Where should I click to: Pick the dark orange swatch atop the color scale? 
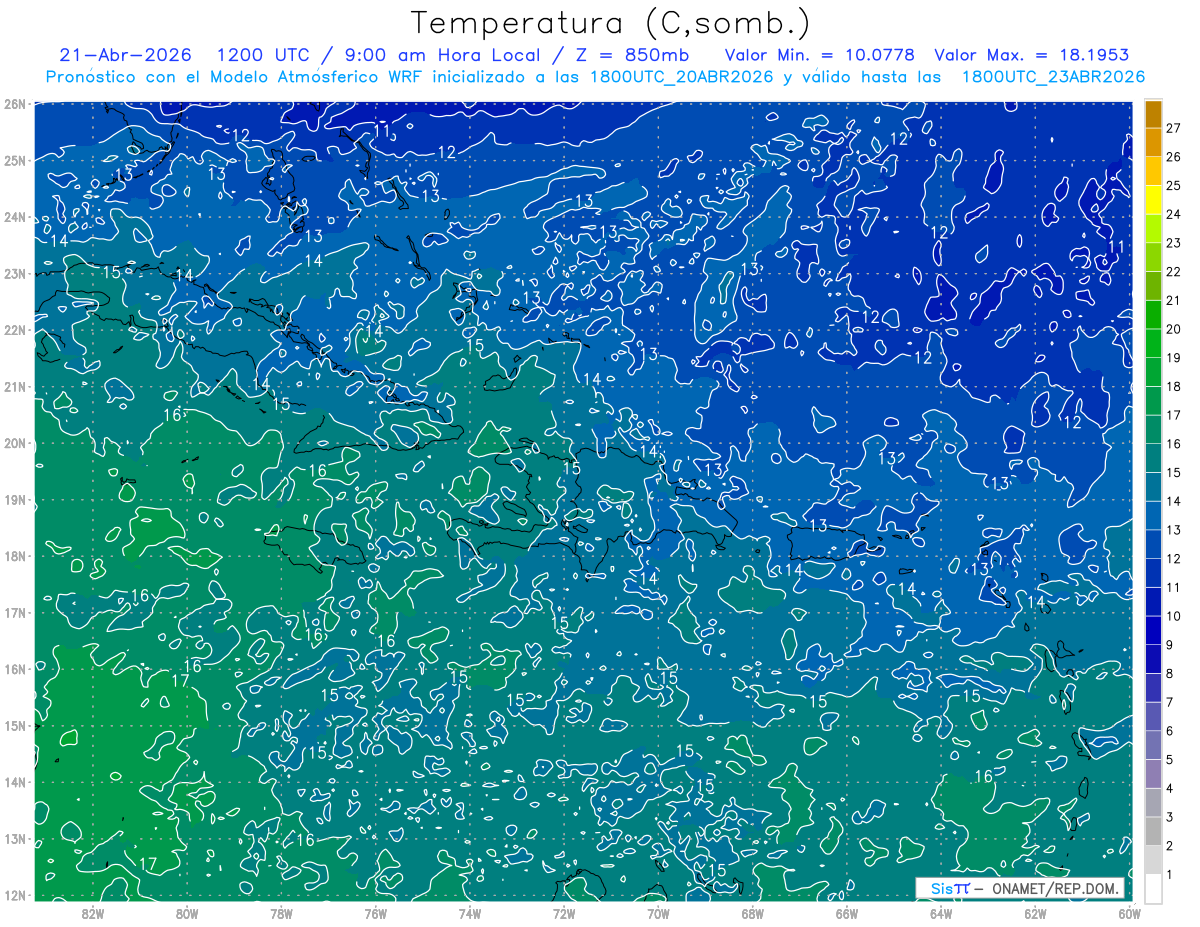point(1154,114)
